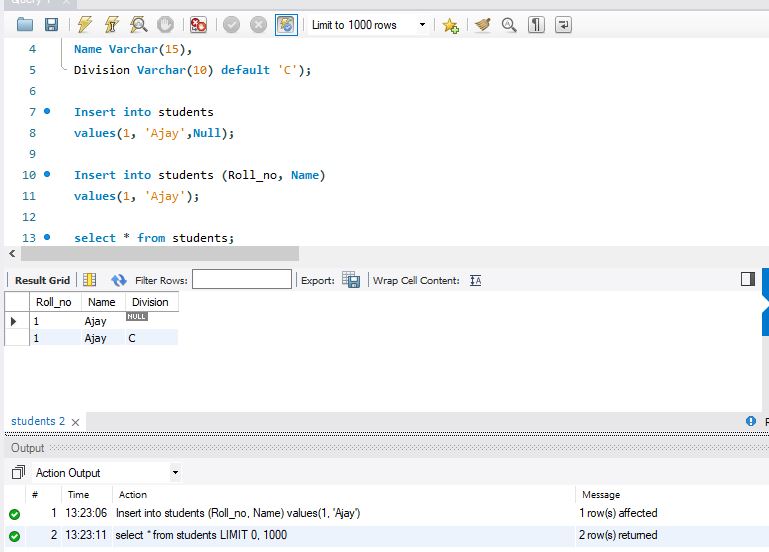Focus the Filter Rows input field

click(x=242, y=279)
